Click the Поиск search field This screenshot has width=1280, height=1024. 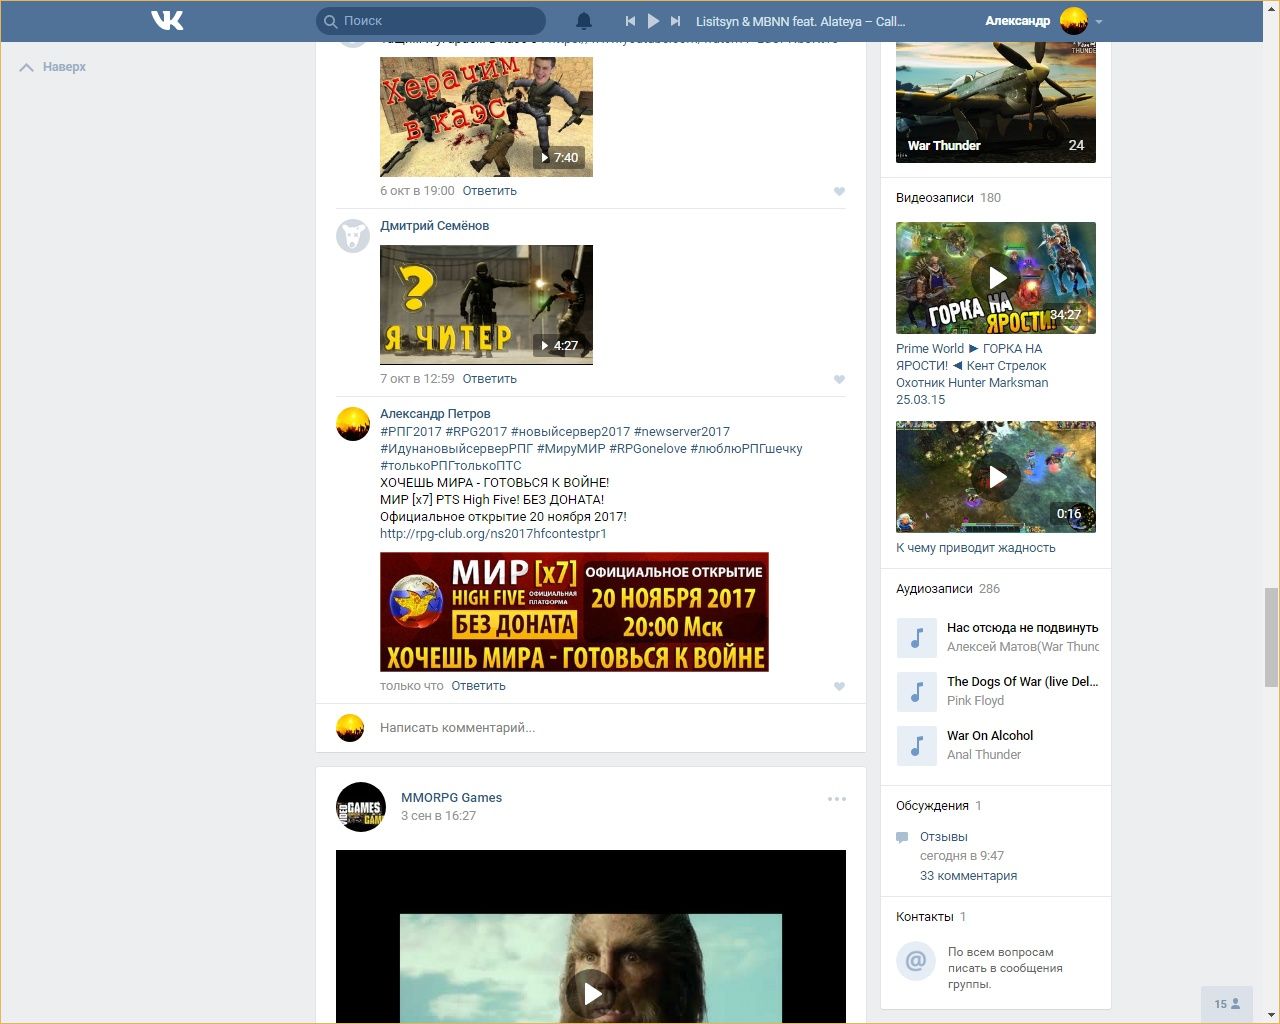(440, 21)
